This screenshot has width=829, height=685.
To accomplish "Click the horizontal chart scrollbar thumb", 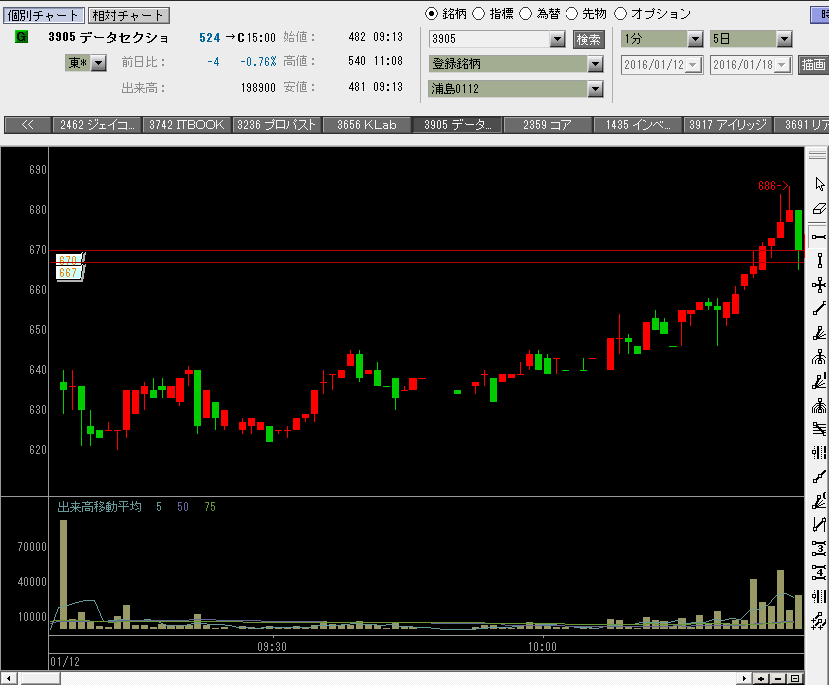I will (40, 679).
